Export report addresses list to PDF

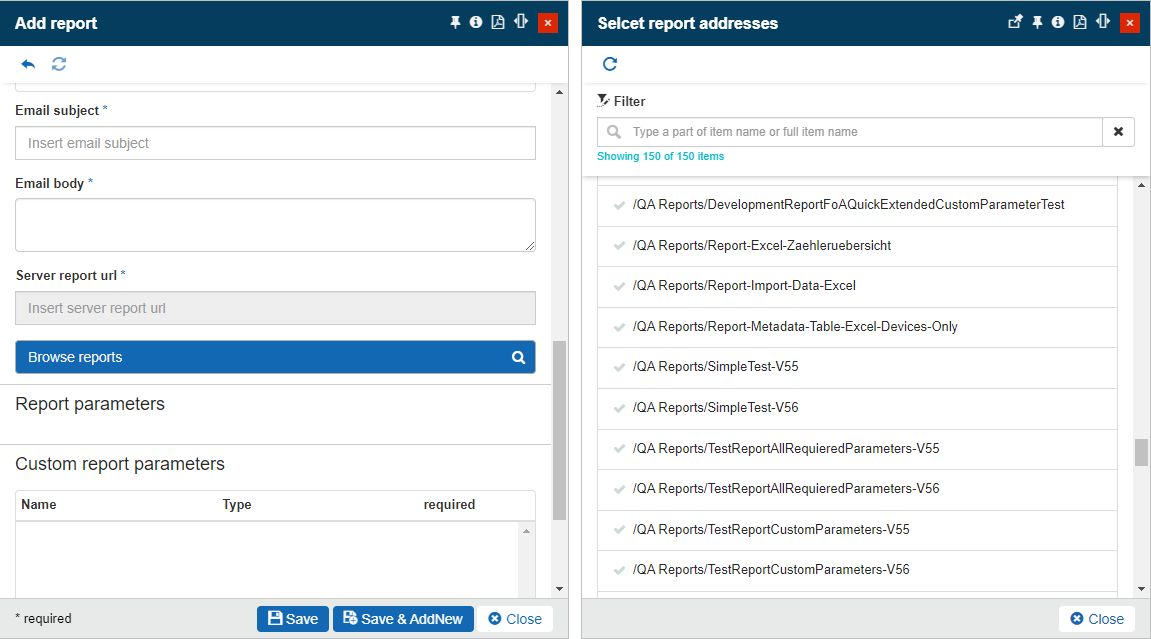pyautogui.click(x=1081, y=21)
